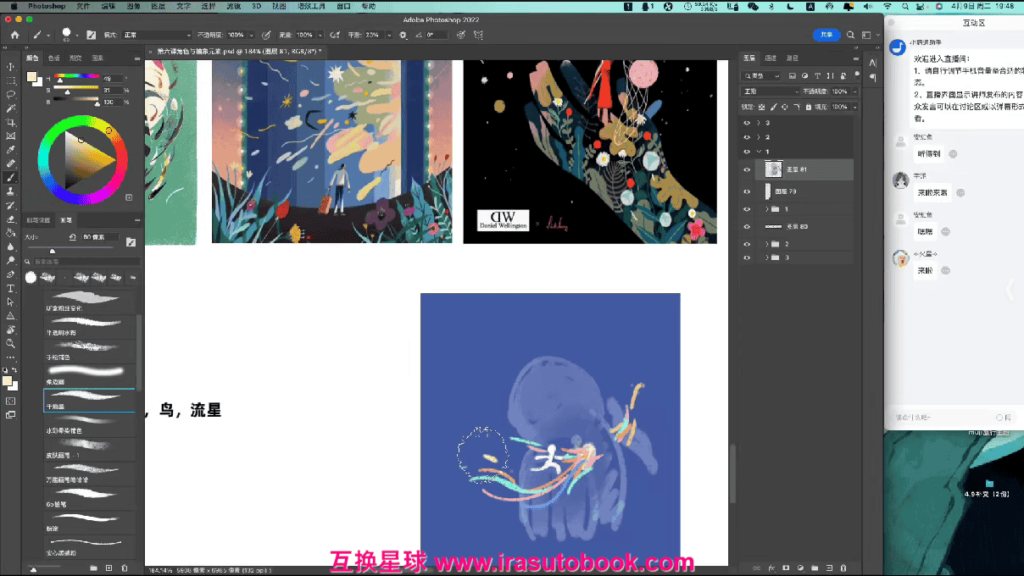Click the hue slider bar
The width and height of the screenshot is (1024, 576).
click(x=77, y=77)
